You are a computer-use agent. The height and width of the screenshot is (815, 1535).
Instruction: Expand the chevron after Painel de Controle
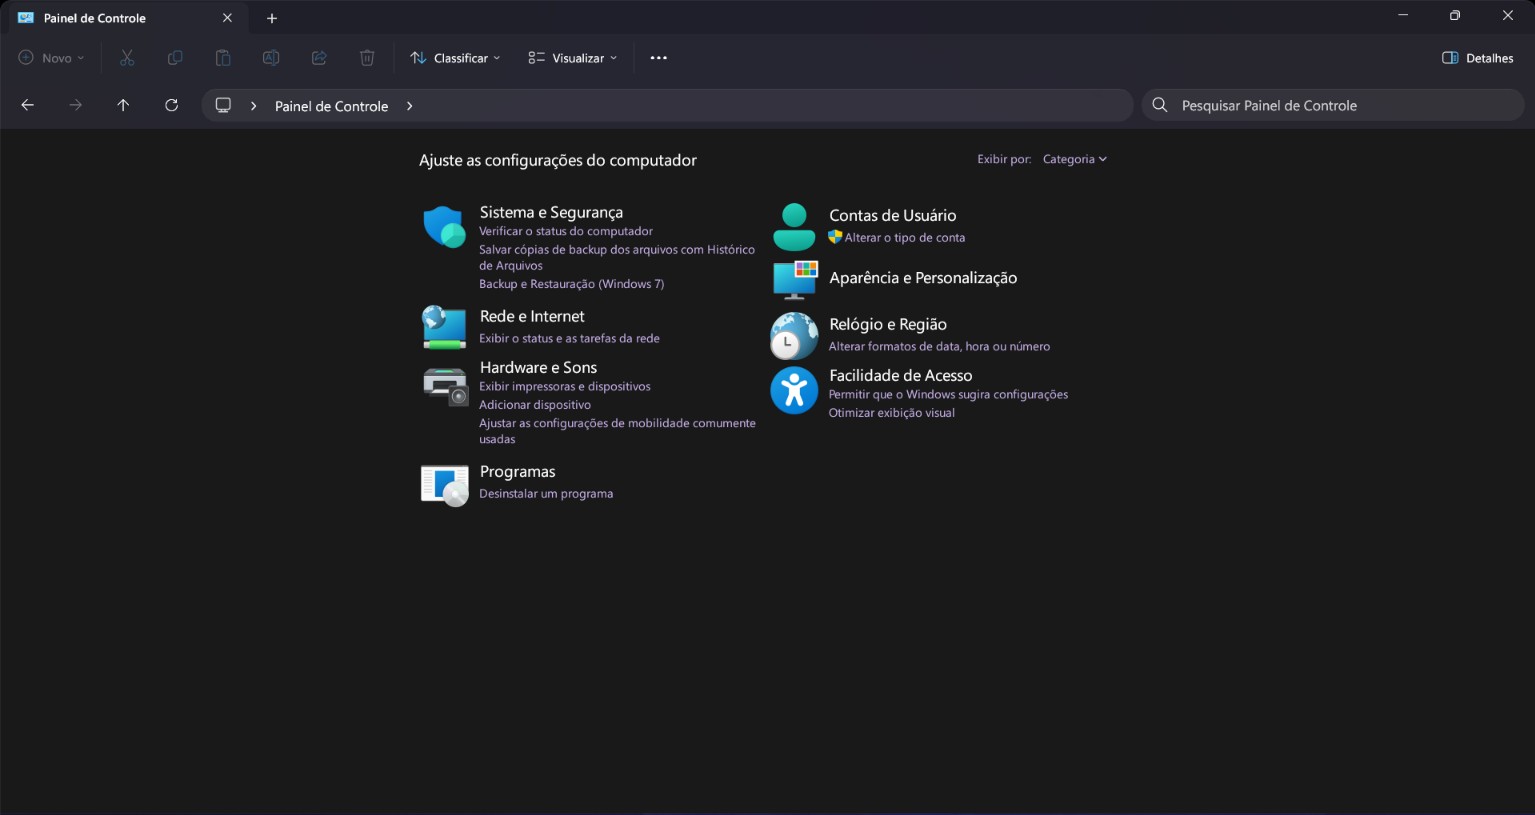point(409,106)
